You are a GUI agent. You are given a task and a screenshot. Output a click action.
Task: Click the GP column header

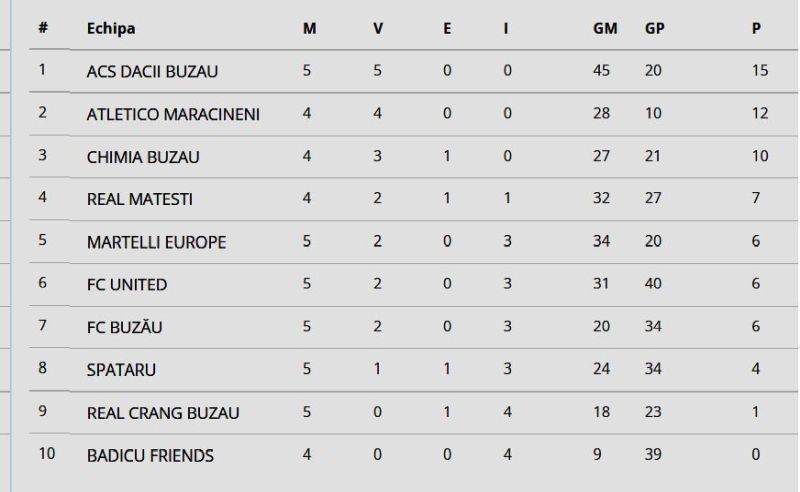(x=655, y=28)
